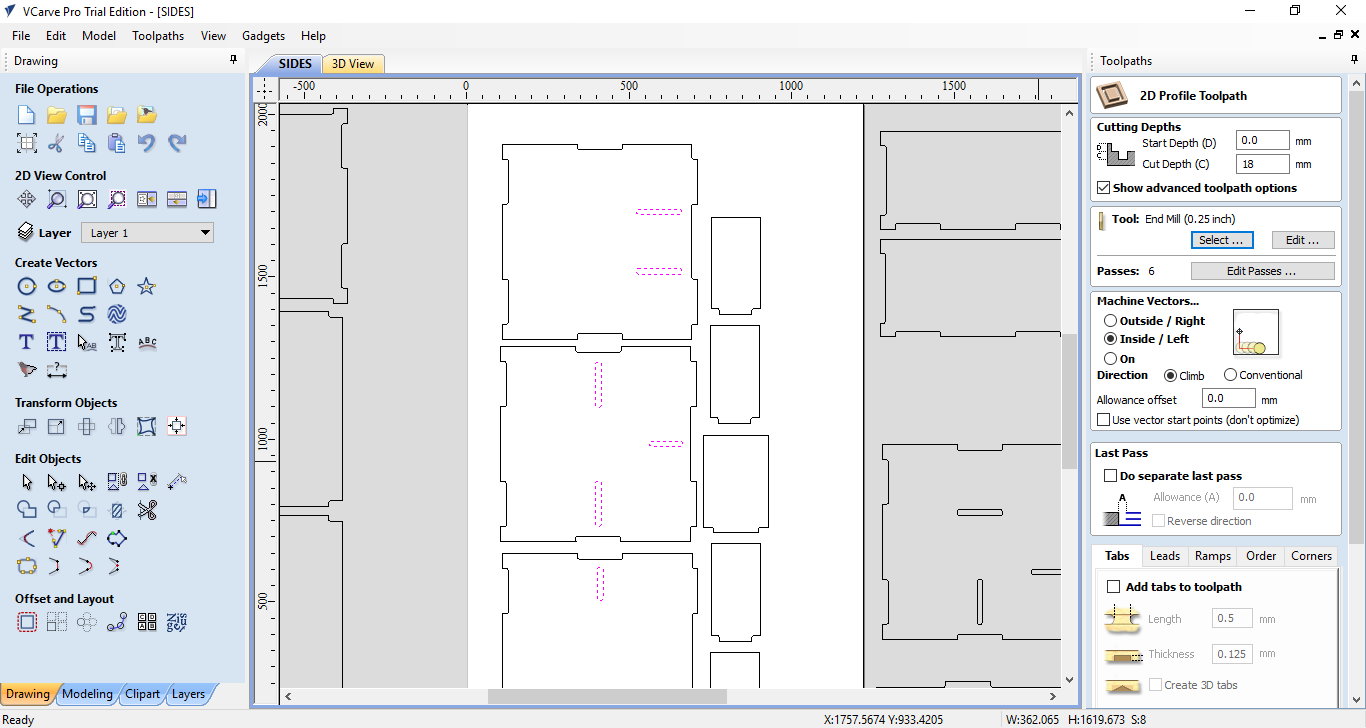Import bitmap for tracing

[x=147, y=115]
